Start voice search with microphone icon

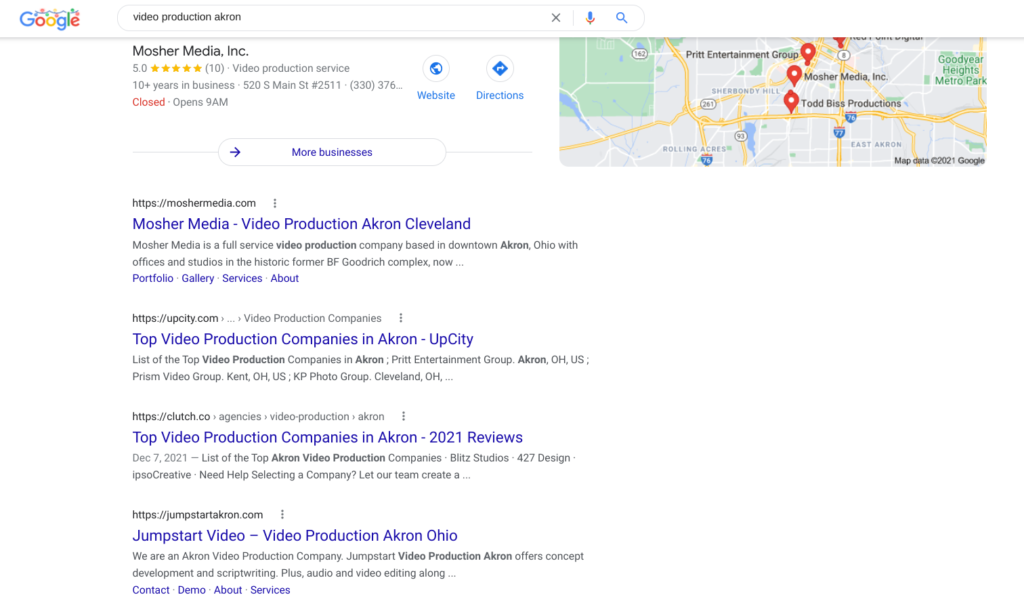(590, 18)
